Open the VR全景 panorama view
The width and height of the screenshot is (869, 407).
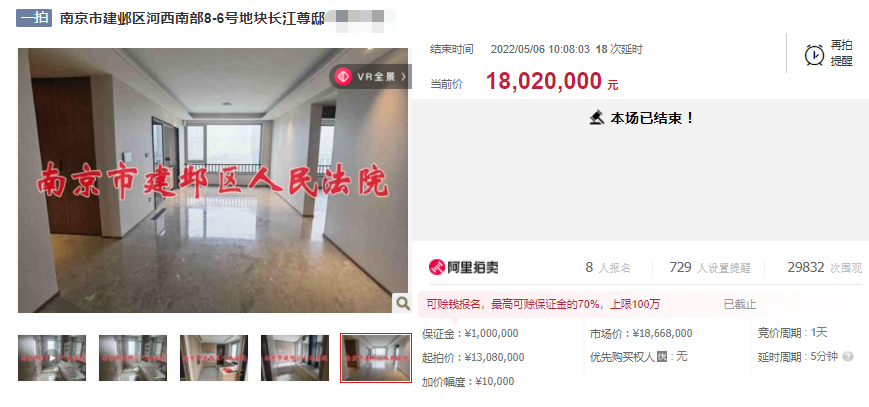point(370,77)
